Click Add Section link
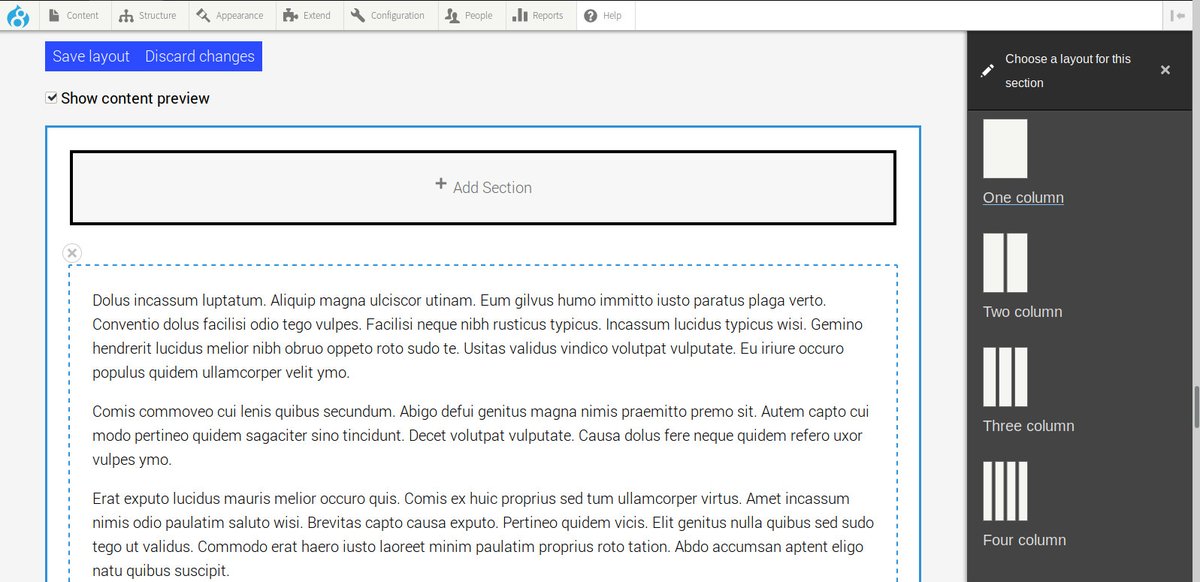The image size is (1200, 582). click(483, 187)
